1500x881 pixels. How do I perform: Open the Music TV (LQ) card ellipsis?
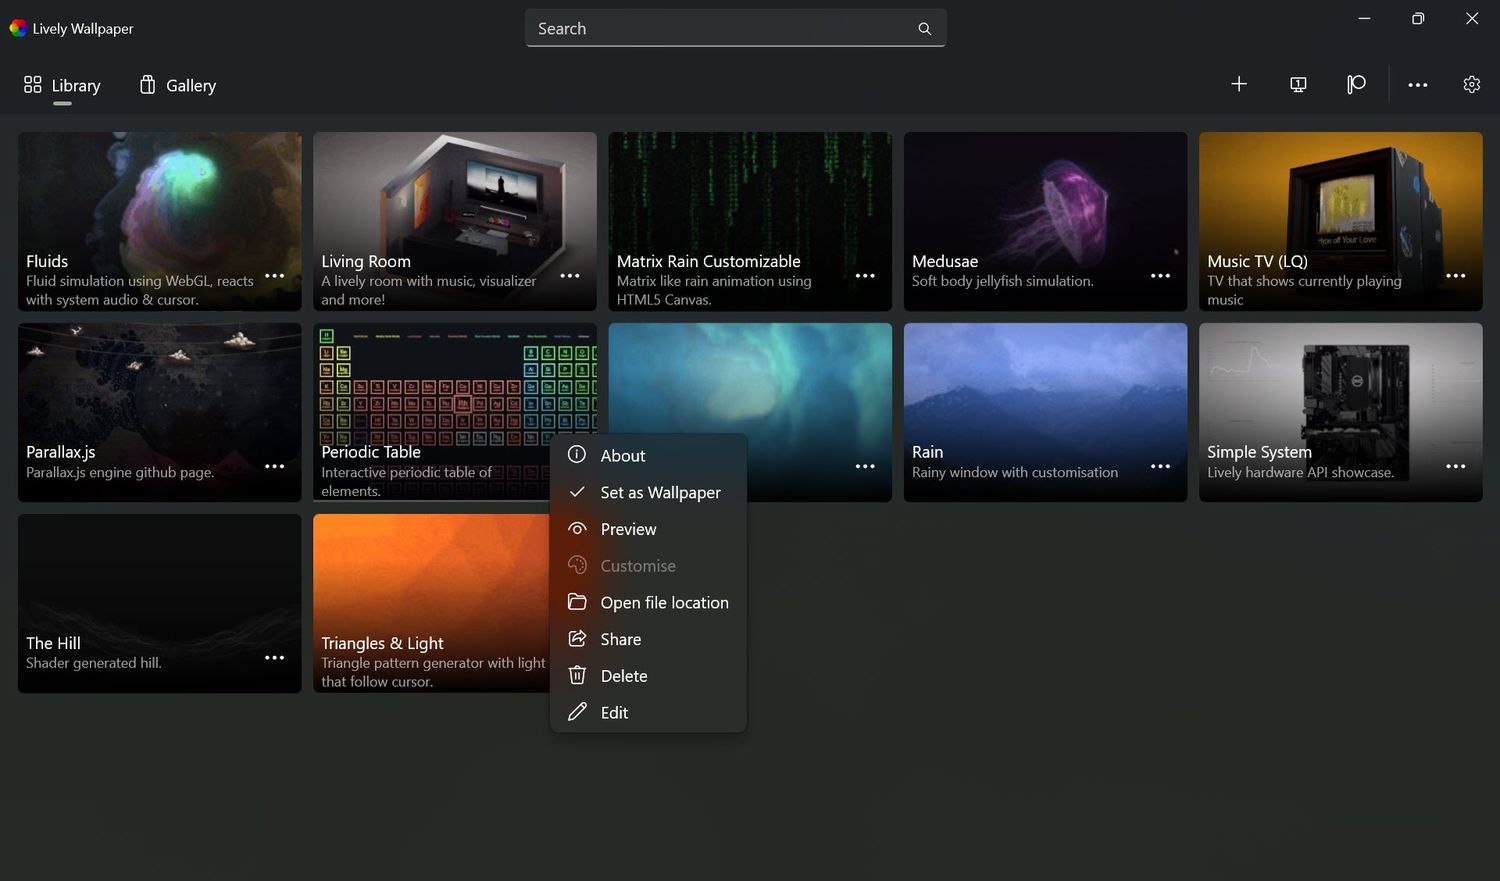(1456, 276)
